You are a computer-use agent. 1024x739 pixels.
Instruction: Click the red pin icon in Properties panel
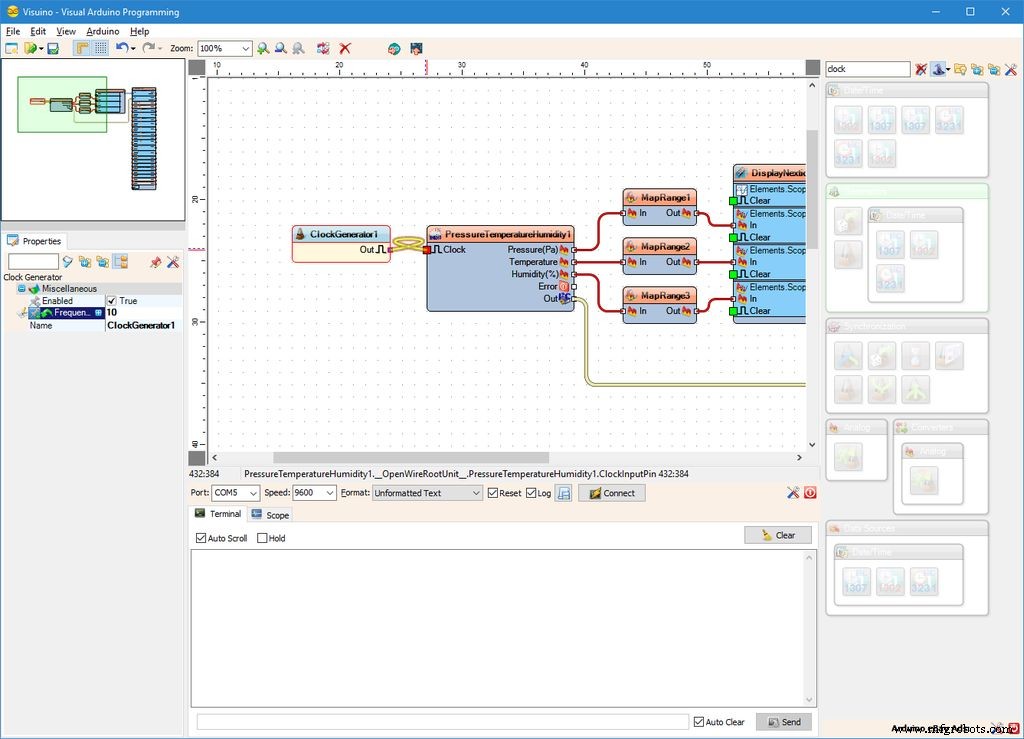pyautogui.click(x=155, y=262)
